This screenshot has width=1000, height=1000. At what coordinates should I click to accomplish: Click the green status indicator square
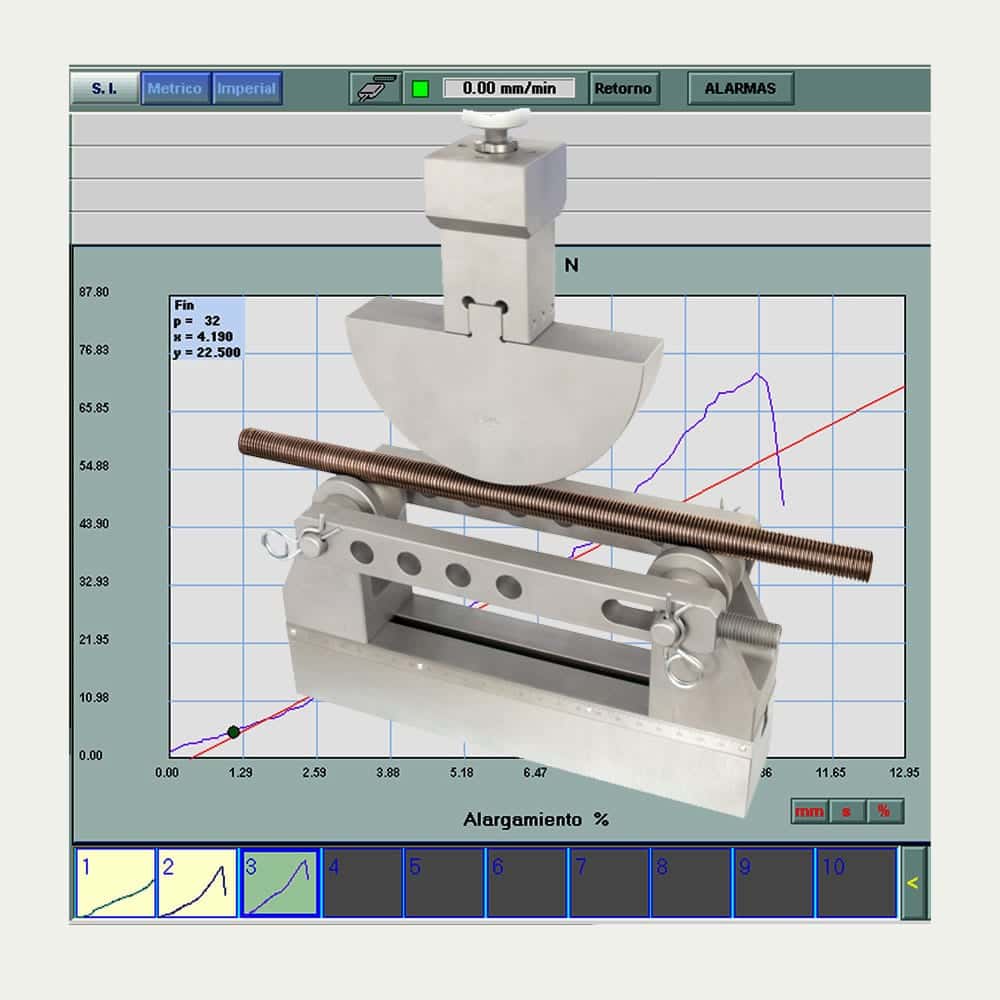coord(420,88)
